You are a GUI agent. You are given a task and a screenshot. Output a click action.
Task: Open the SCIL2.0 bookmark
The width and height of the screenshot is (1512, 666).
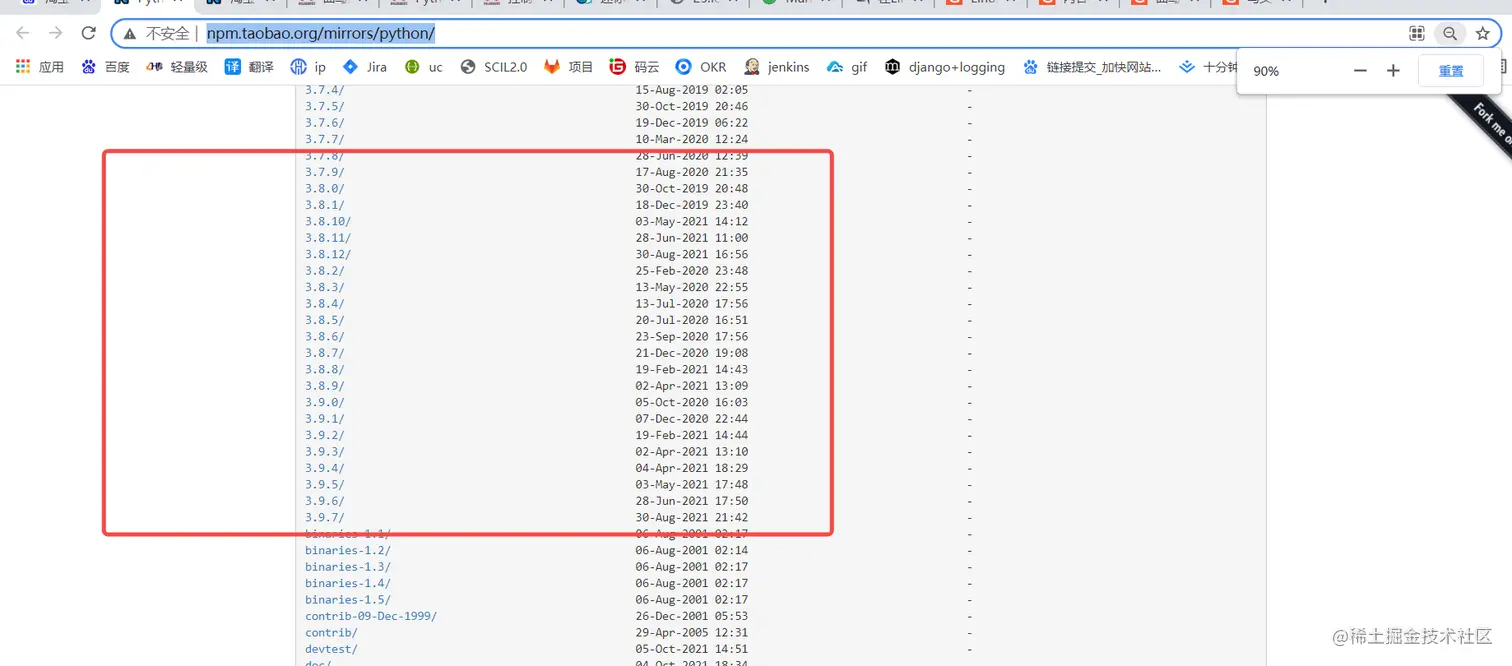tap(494, 67)
